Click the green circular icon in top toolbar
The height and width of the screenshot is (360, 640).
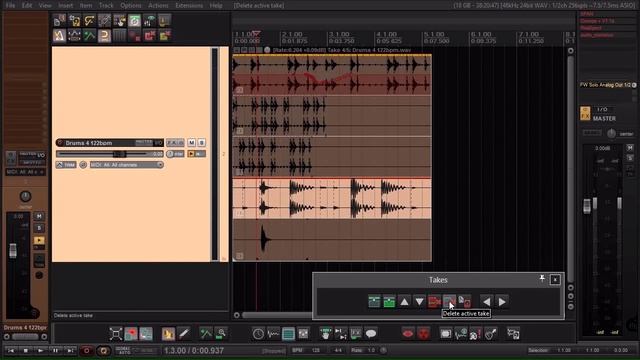pos(134,20)
